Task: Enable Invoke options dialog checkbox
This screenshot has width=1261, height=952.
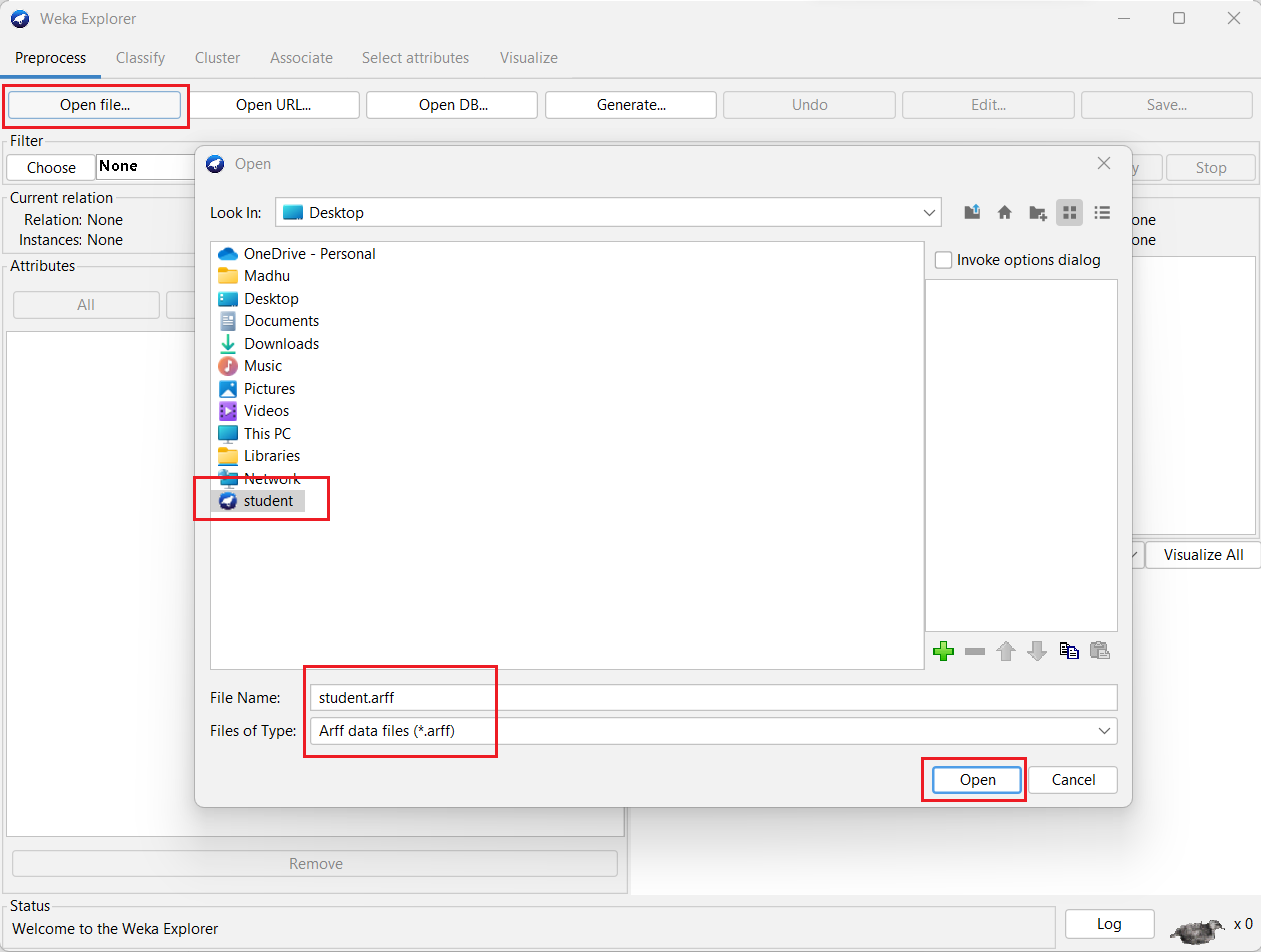Action: [x=943, y=260]
